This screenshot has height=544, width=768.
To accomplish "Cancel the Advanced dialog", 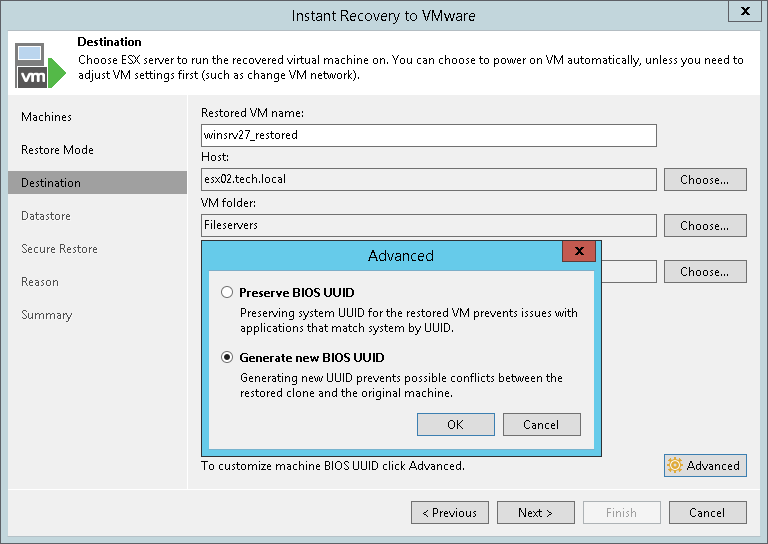I will [541, 424].
